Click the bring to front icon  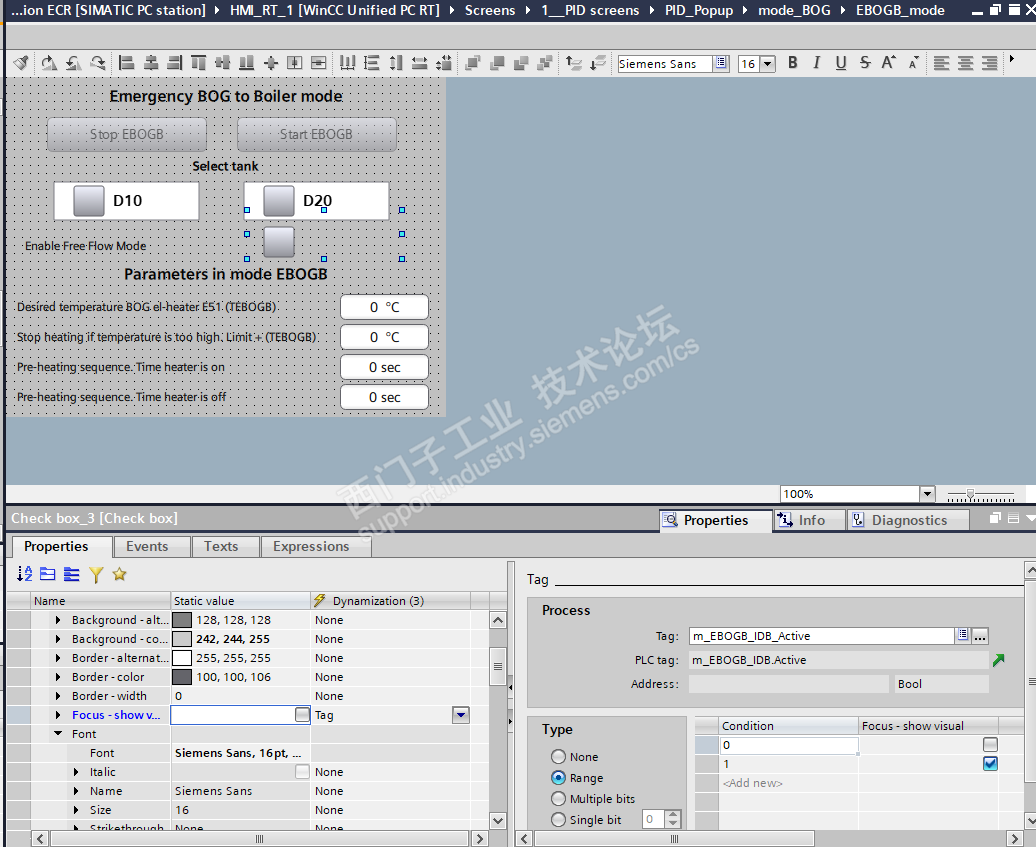click(x=472, y=63)
